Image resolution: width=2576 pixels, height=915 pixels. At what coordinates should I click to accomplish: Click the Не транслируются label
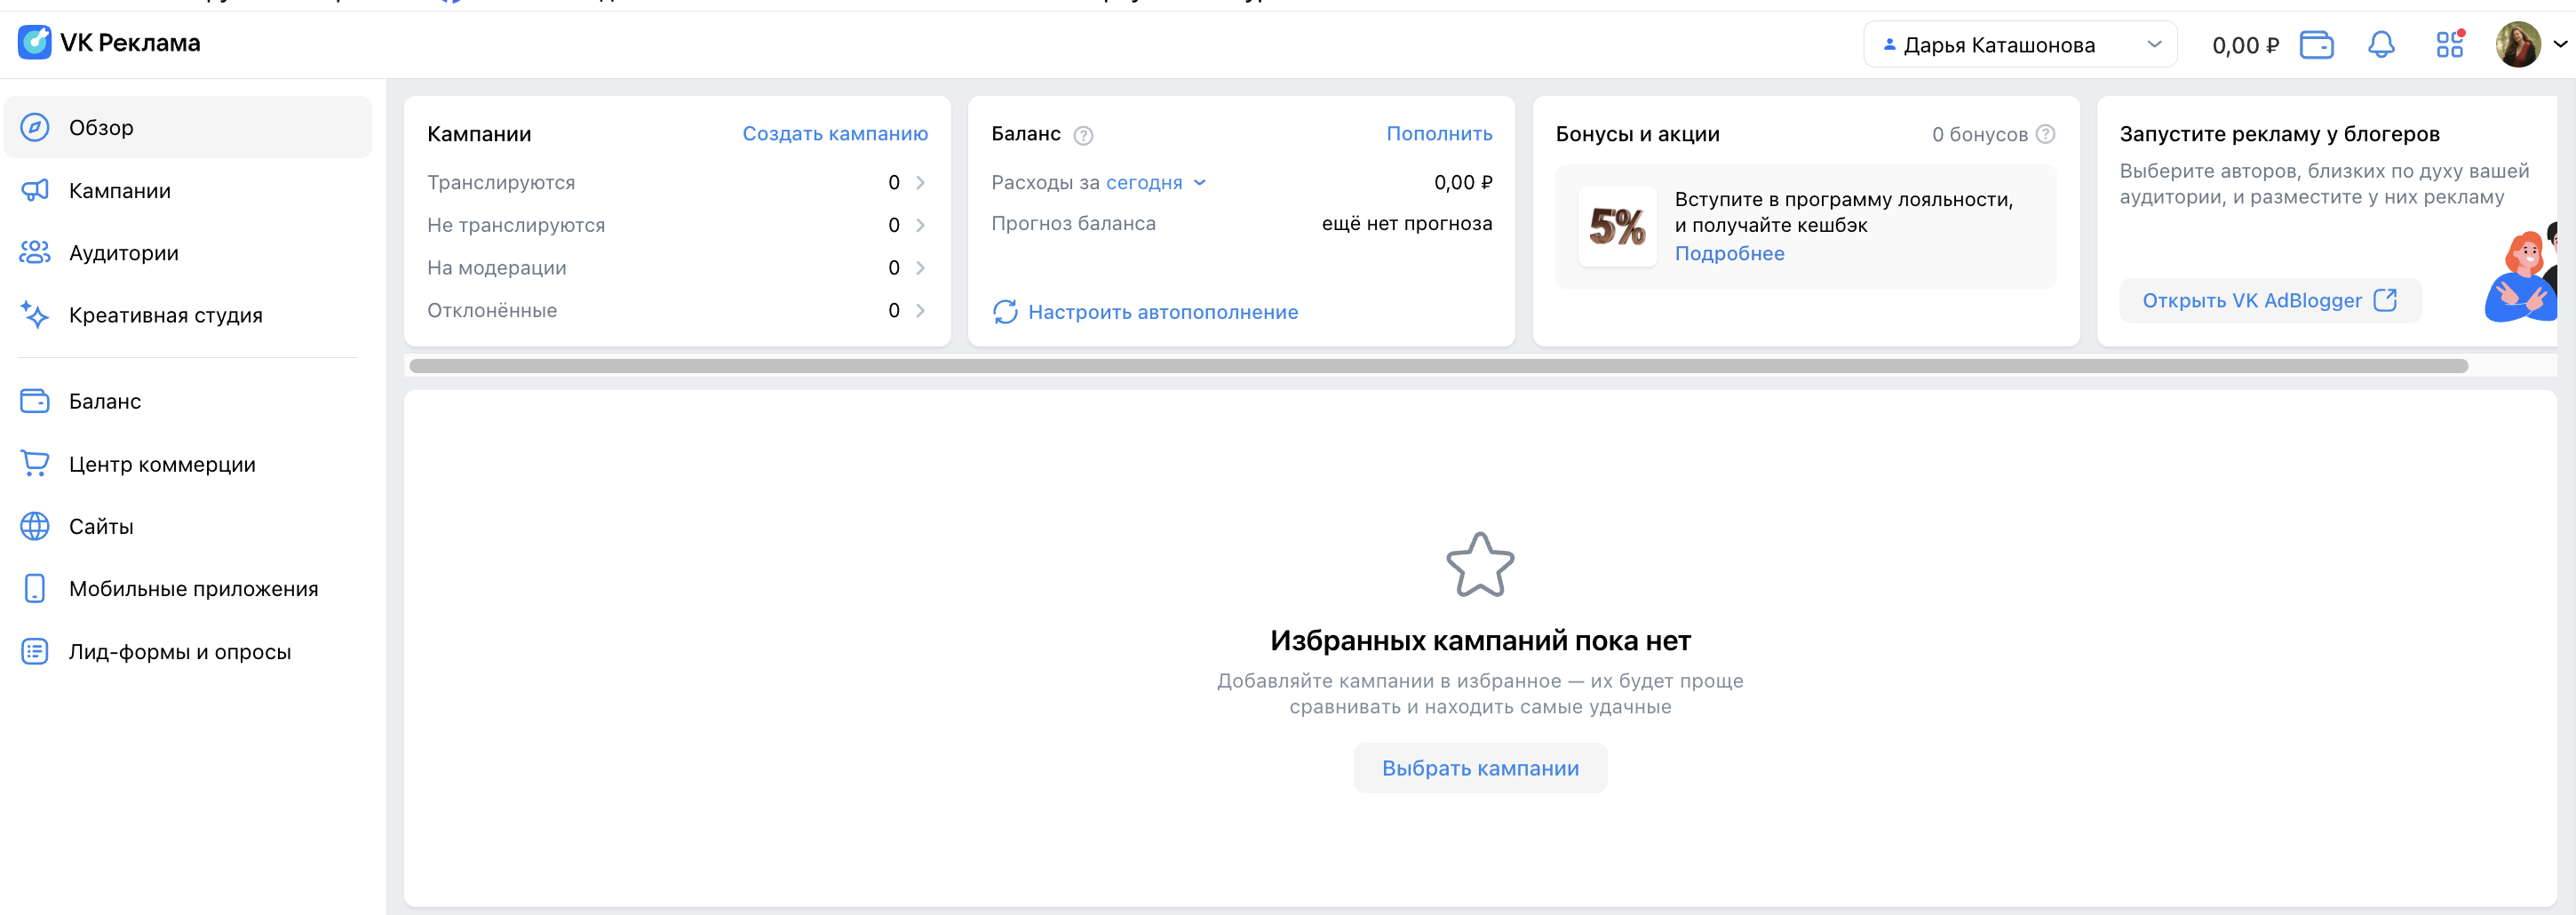[516, 225]
